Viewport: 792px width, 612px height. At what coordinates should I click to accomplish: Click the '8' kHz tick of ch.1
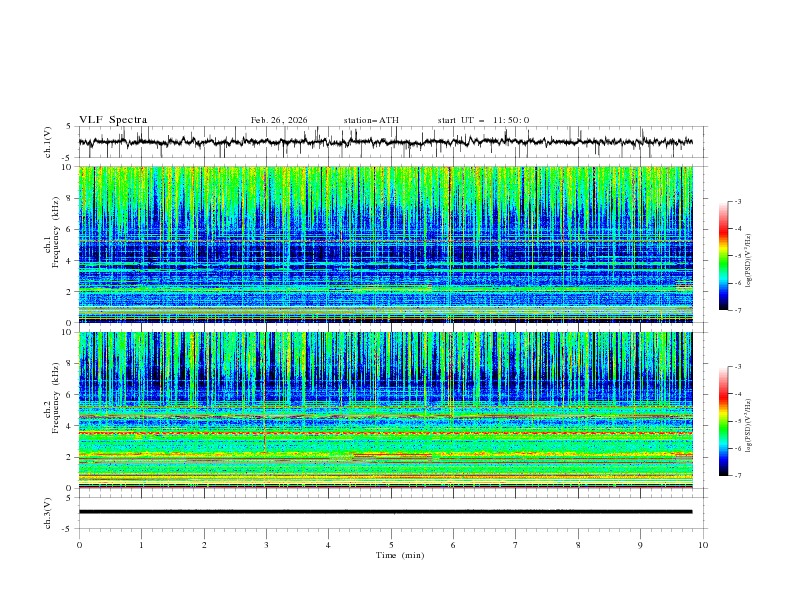(70, 198)
